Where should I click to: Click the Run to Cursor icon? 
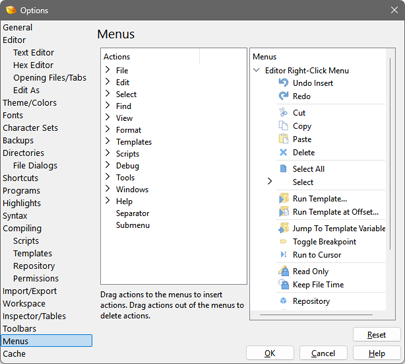tap(284, 255)
